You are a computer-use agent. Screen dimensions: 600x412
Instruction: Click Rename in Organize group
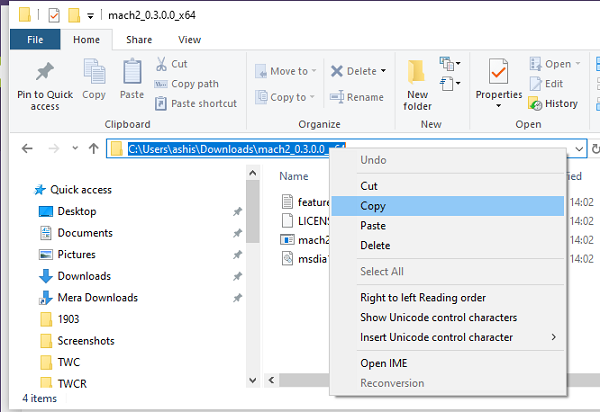click(x=357, y=97)
